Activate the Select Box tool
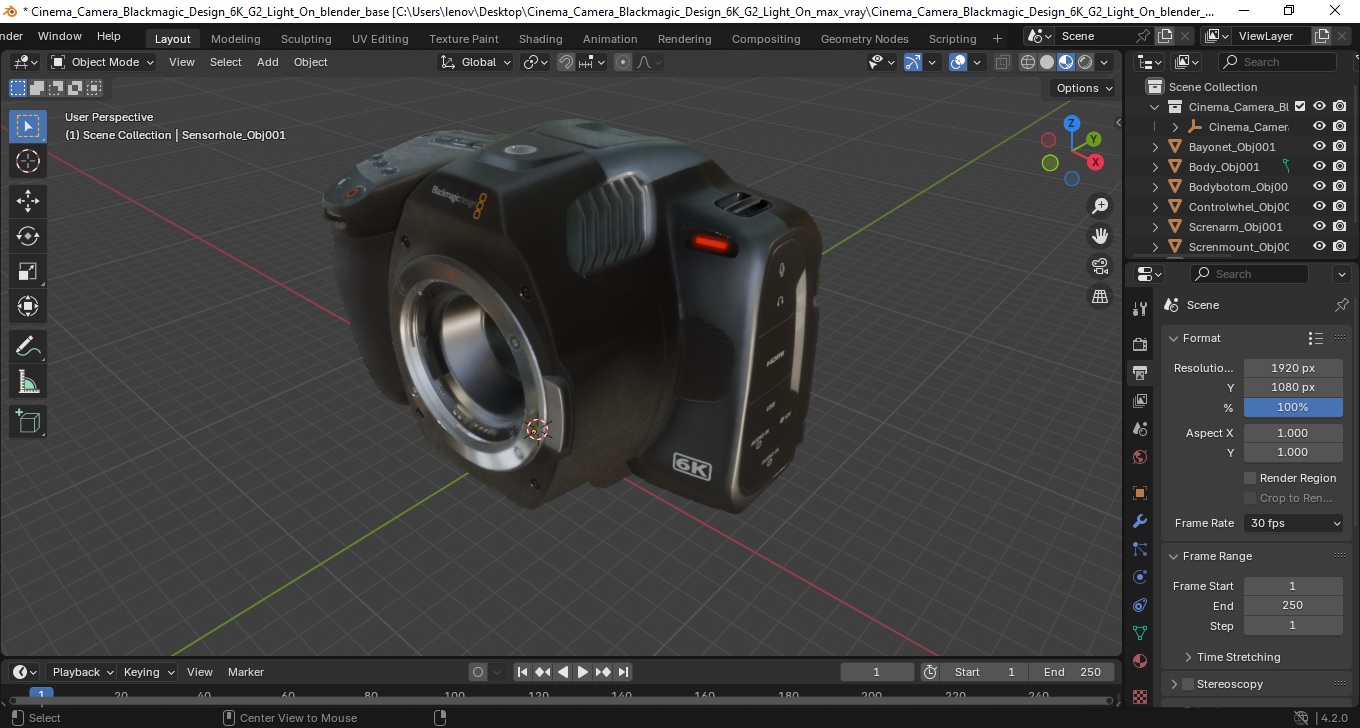 (28, 126)
